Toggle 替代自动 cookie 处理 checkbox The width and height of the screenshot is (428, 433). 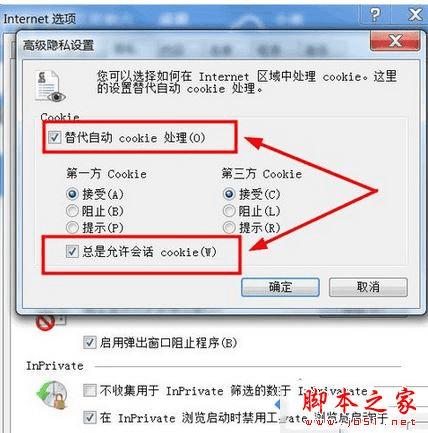coord(54,137)
